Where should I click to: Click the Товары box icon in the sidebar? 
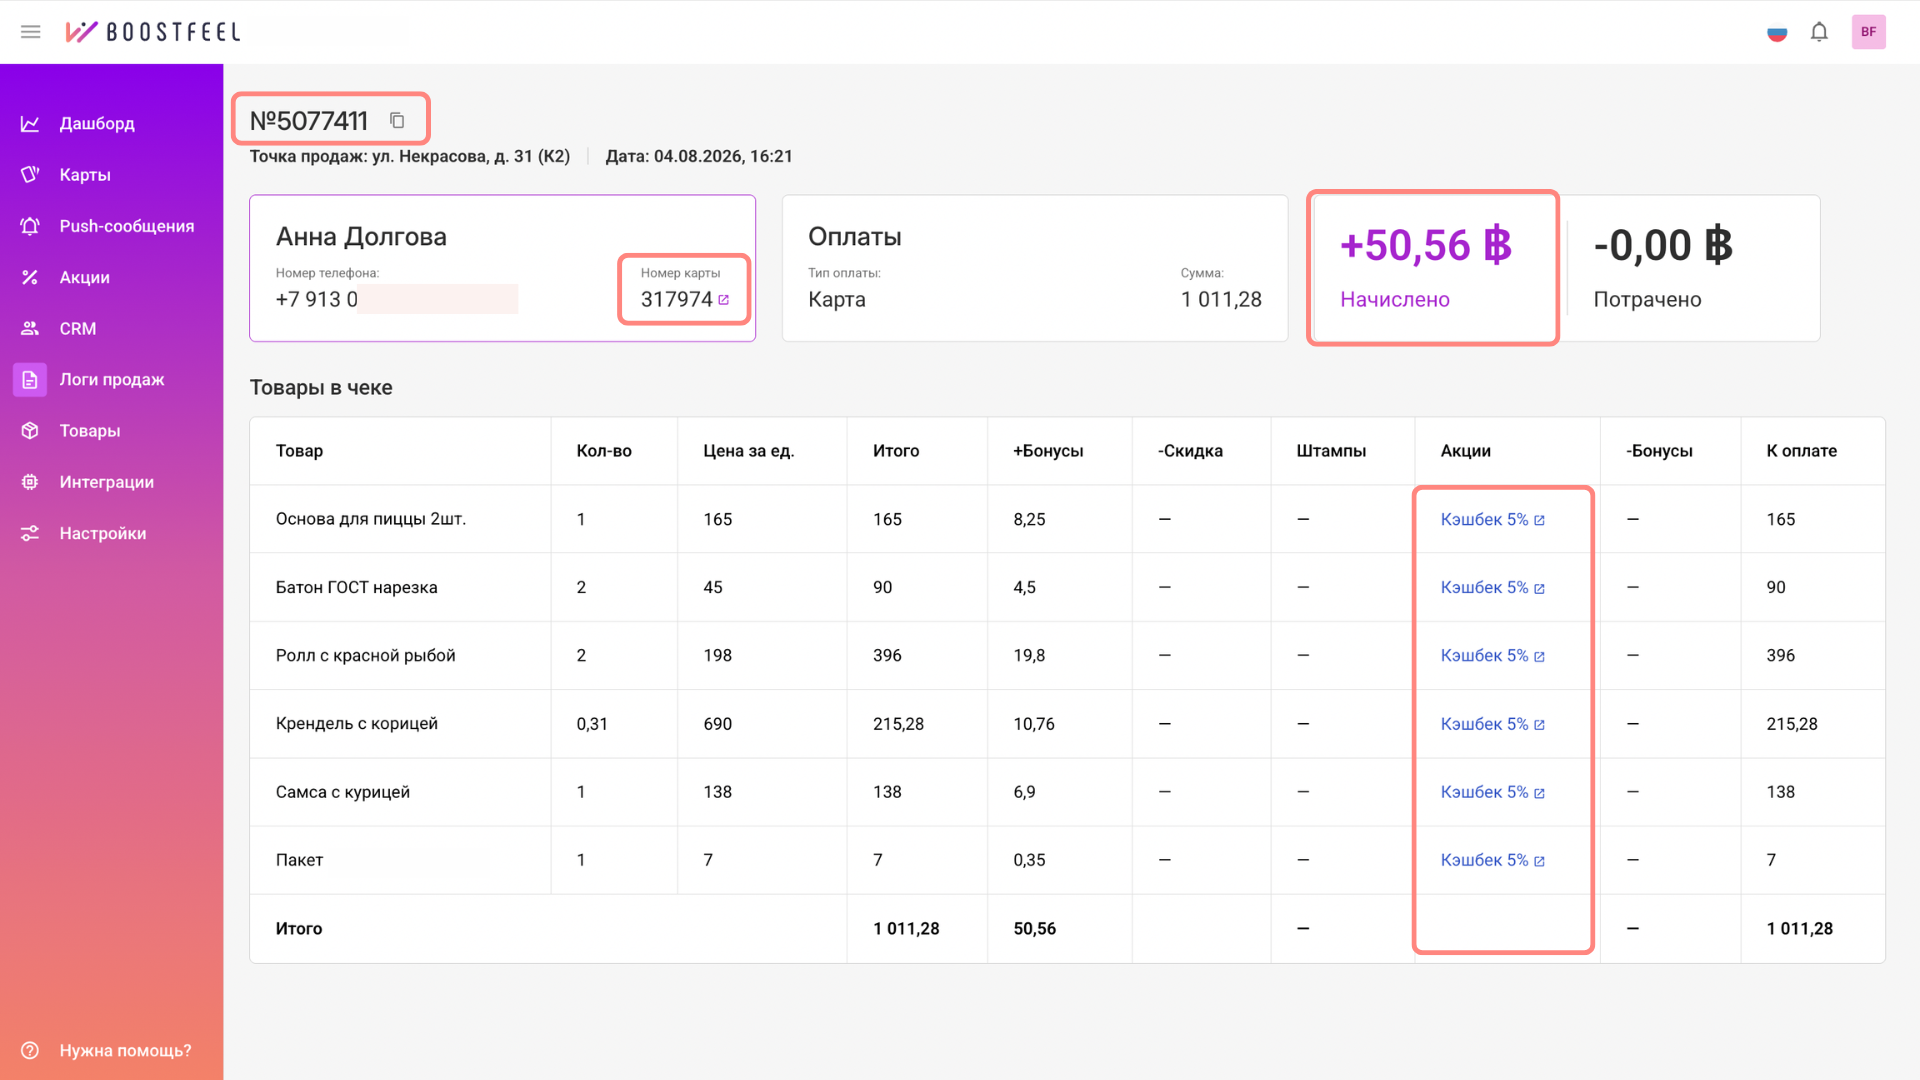click(x=30, y=430)
